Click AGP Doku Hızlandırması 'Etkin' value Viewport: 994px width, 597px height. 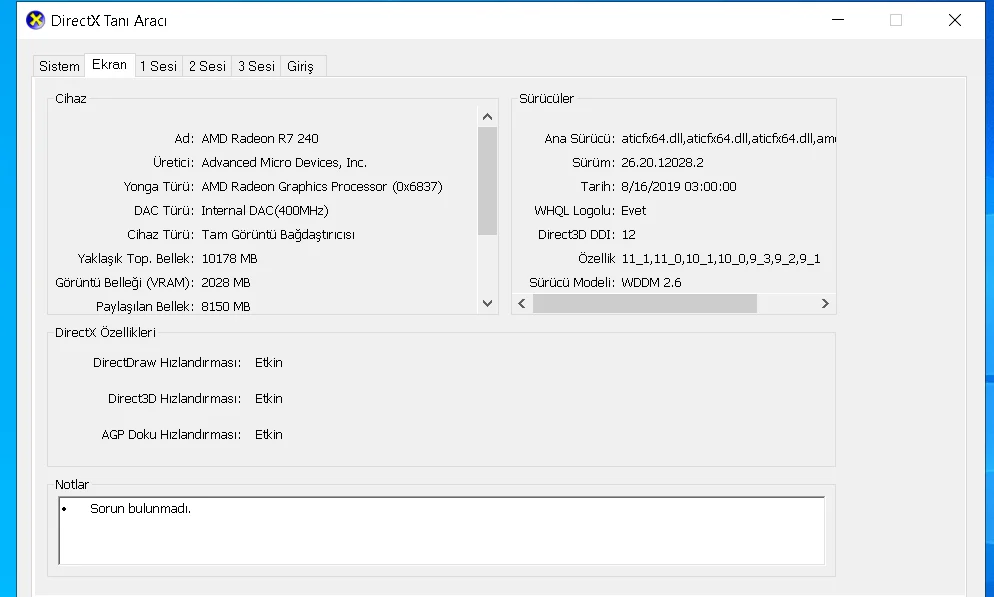(269, 435)
